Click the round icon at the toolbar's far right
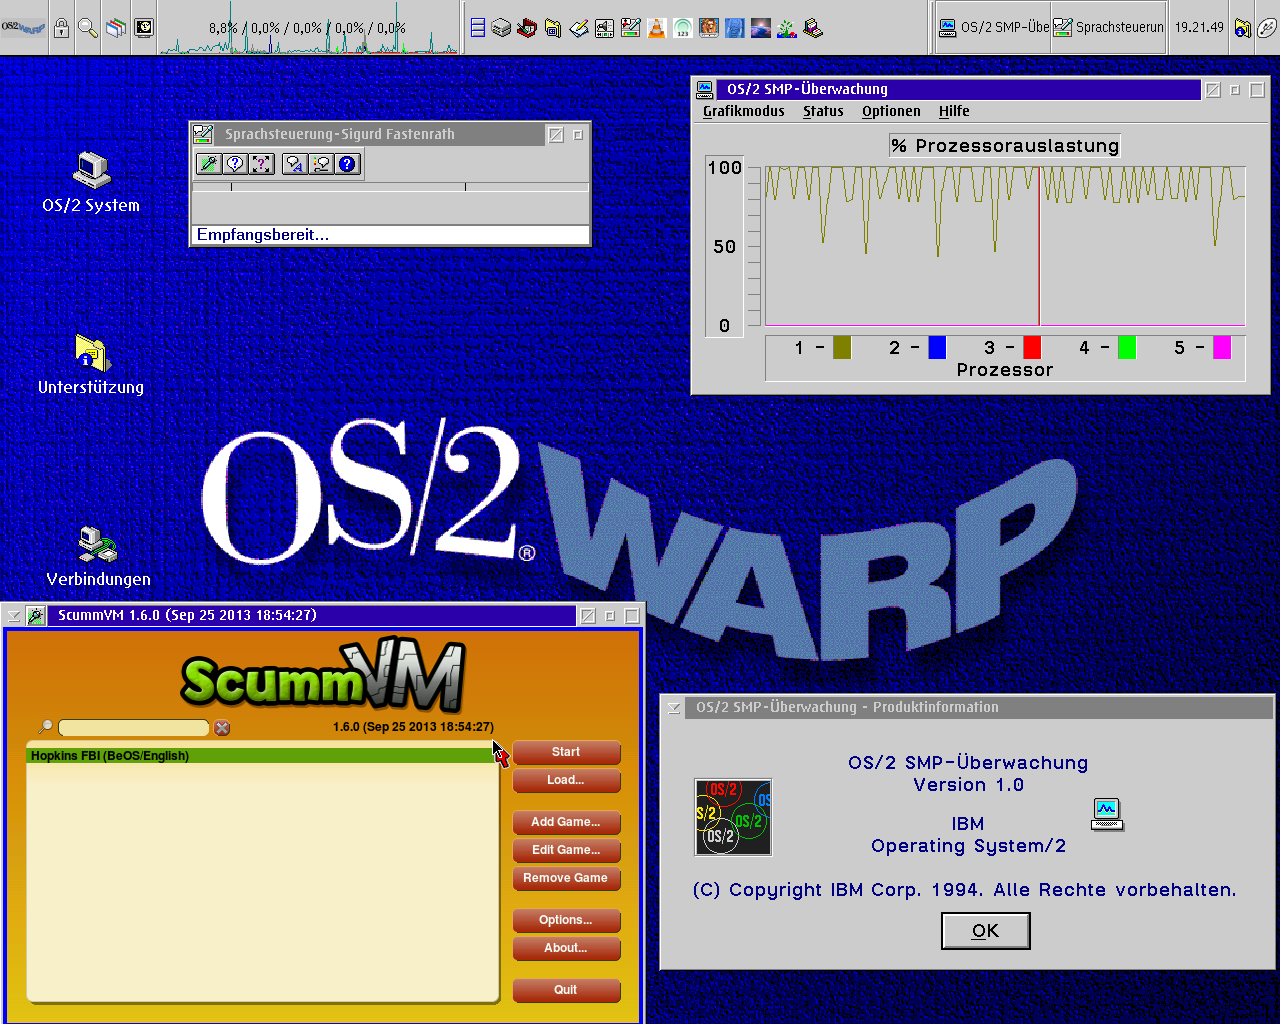Viewport: 1280px width, 1024px height. point(1266,28)
